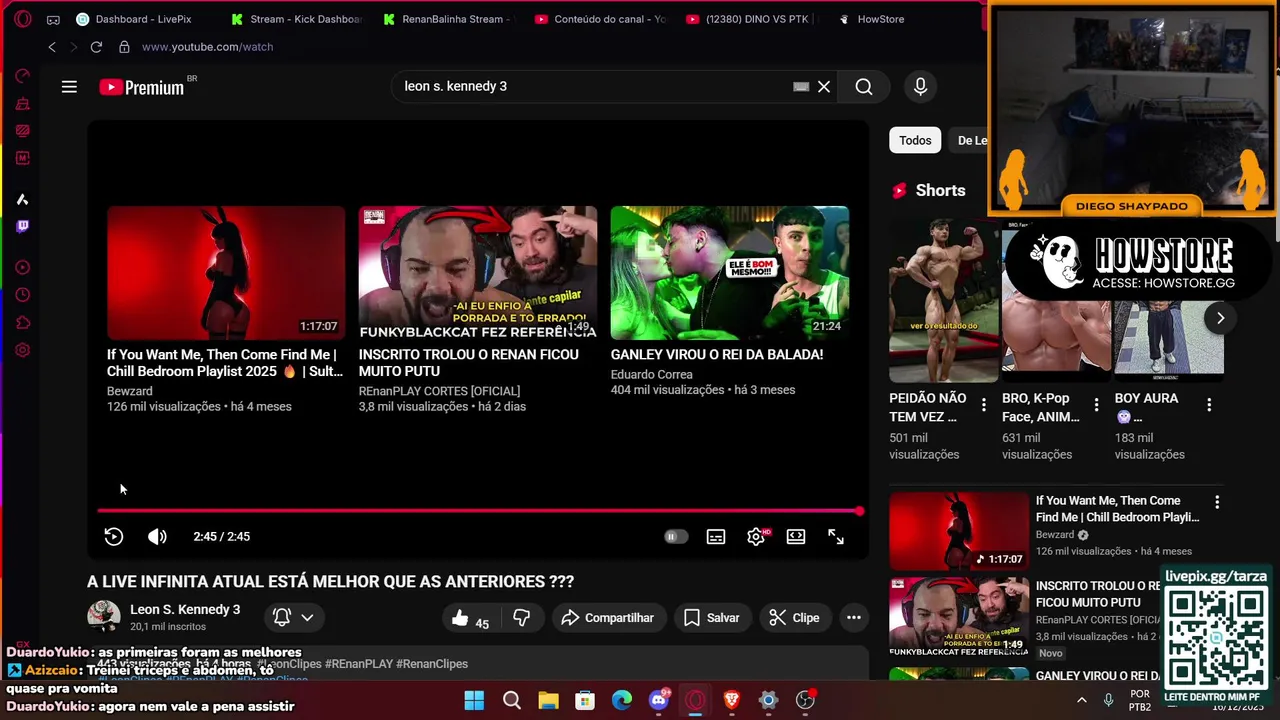Replay the finished video
The image size is (1280, 720).
pyautogui.click(x=114, y=537)
